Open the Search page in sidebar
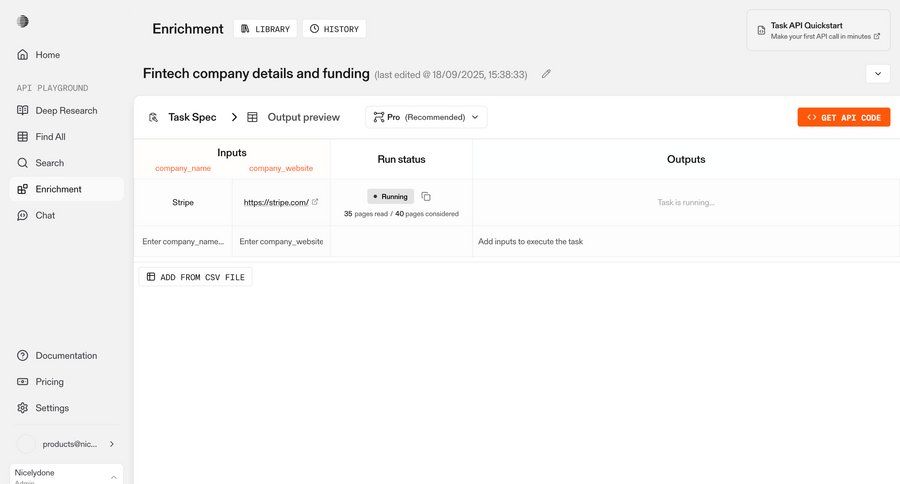The image size is (900, 484). click(x=49, y=163)
